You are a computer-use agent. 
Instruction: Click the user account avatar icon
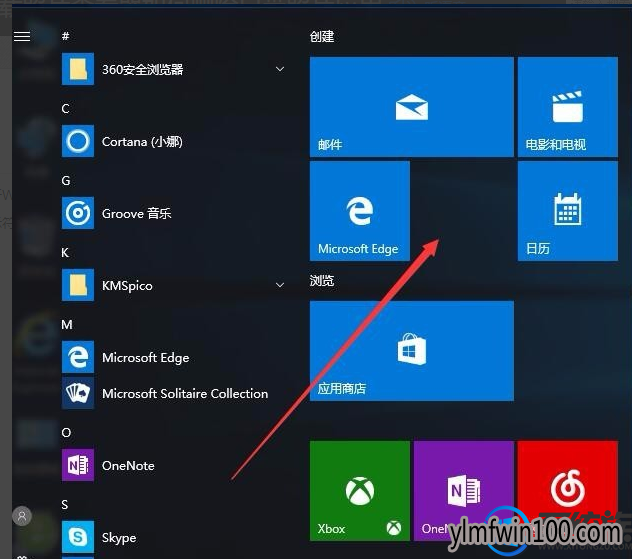(x=22, y=516)
